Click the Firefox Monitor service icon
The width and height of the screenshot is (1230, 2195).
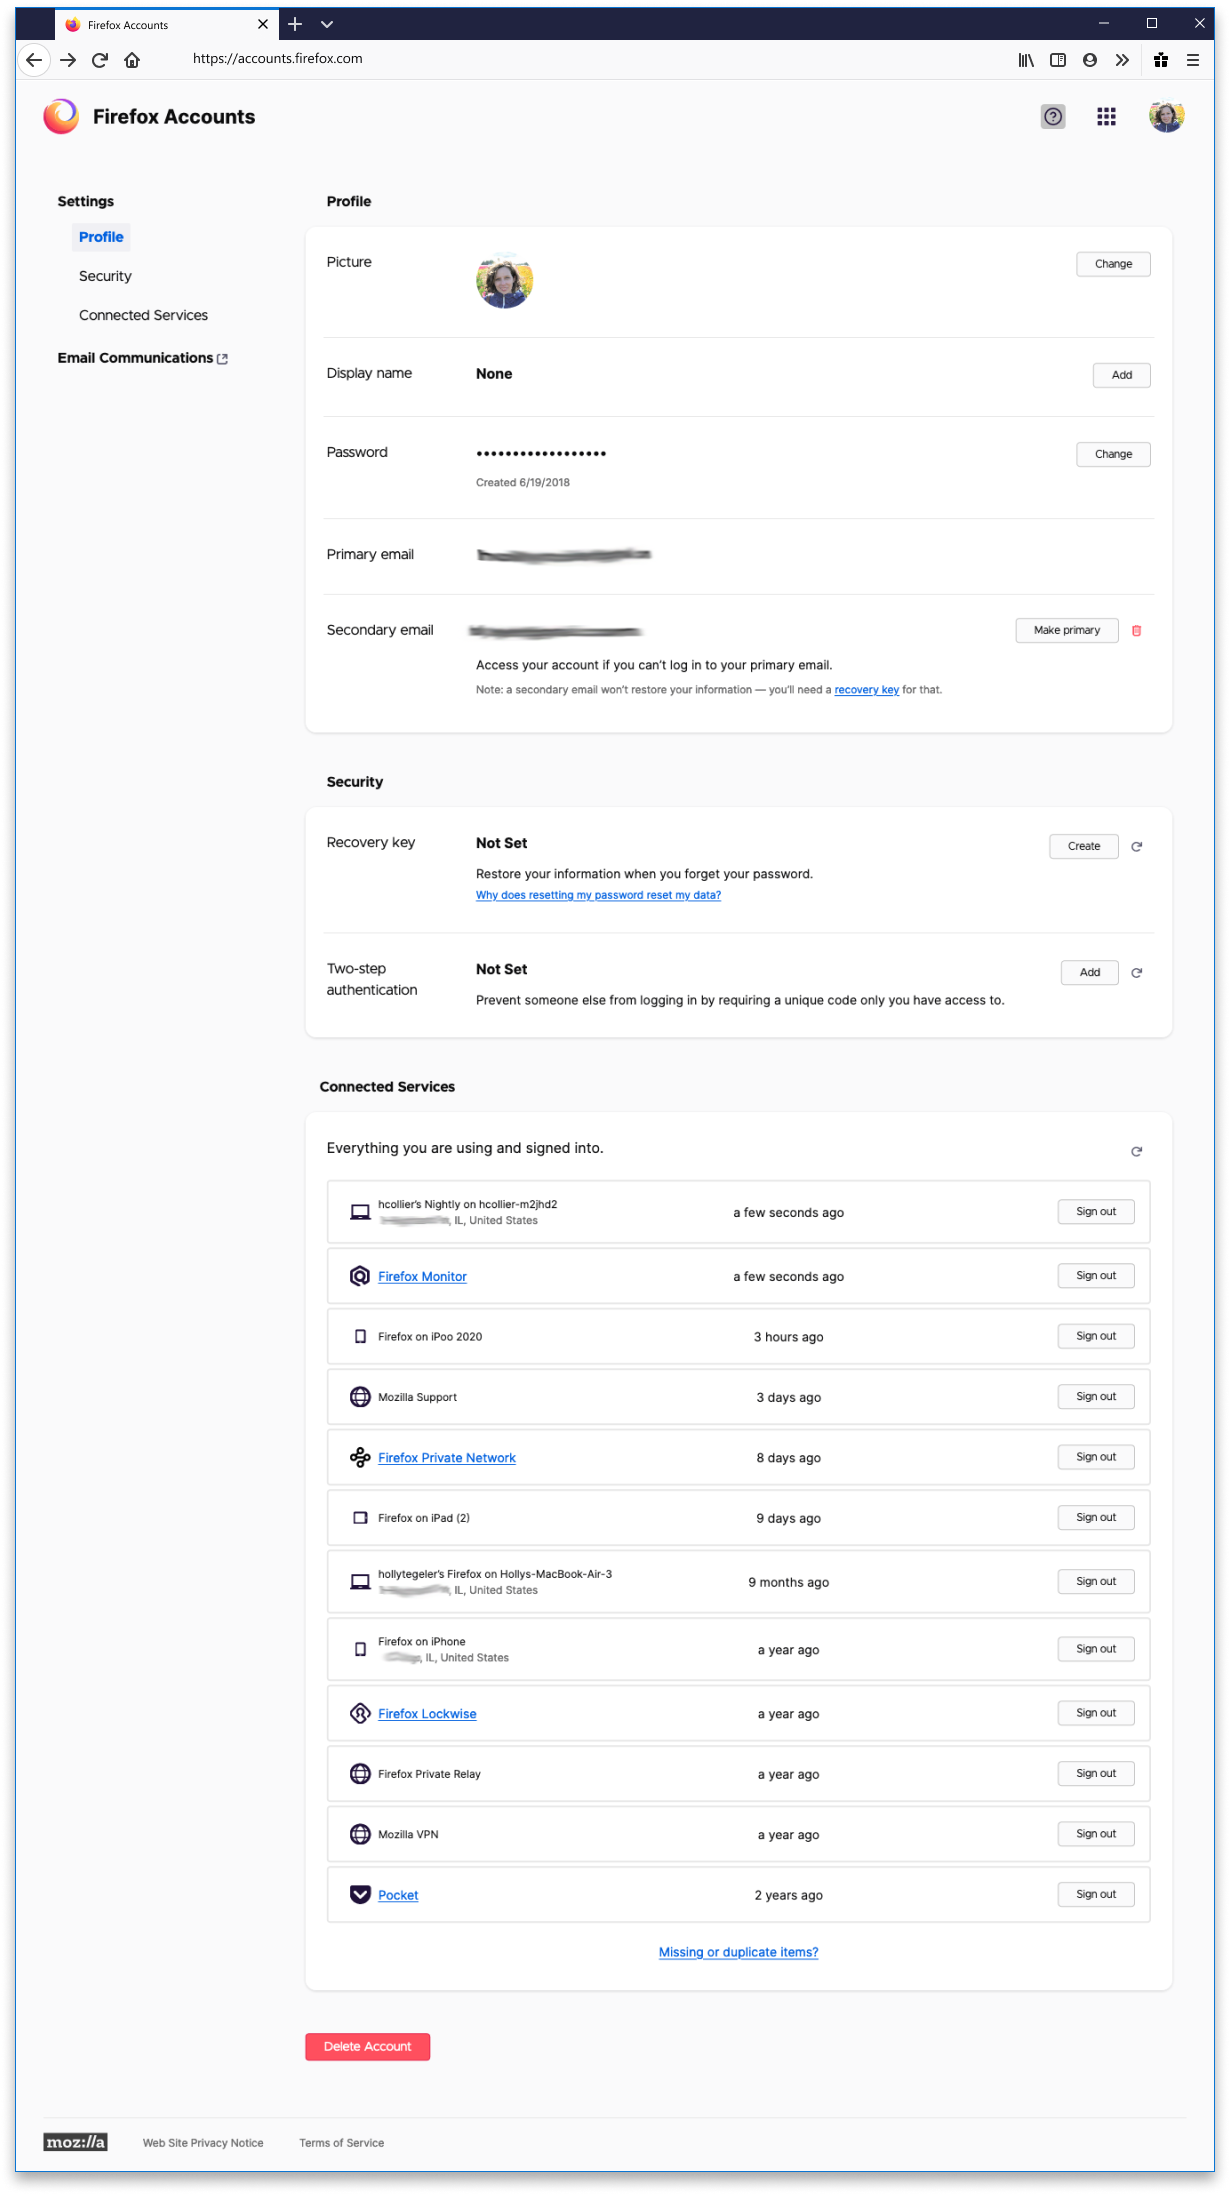[x=360, y=1277]
